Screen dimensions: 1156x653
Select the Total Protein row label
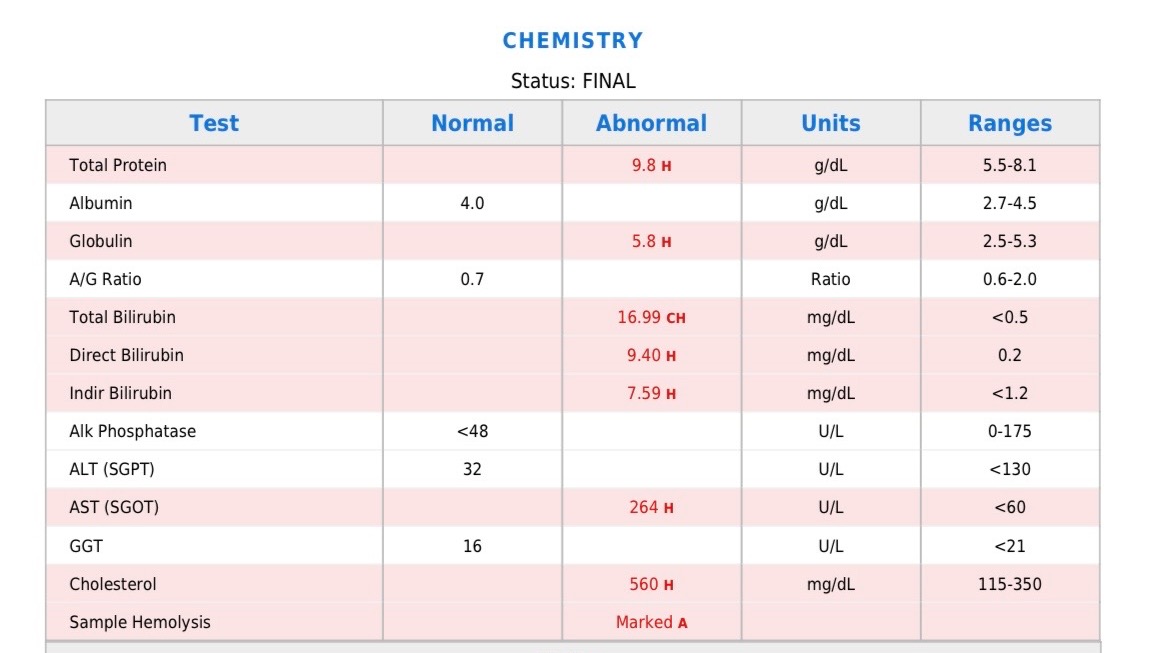tap(118, 165)
